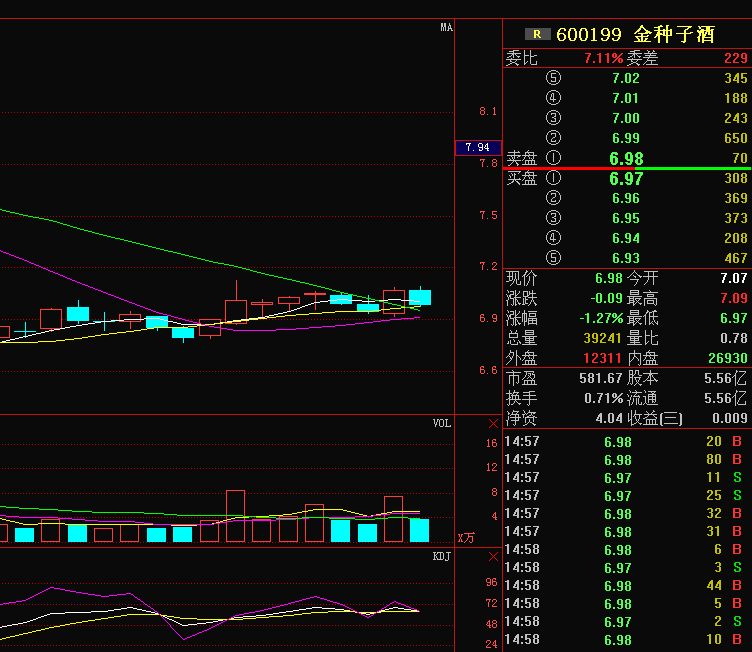The height and width of the screenshot is (652, 752).
Task: Click the red-green buy/sell ratio bar
Action: (627, 168)
